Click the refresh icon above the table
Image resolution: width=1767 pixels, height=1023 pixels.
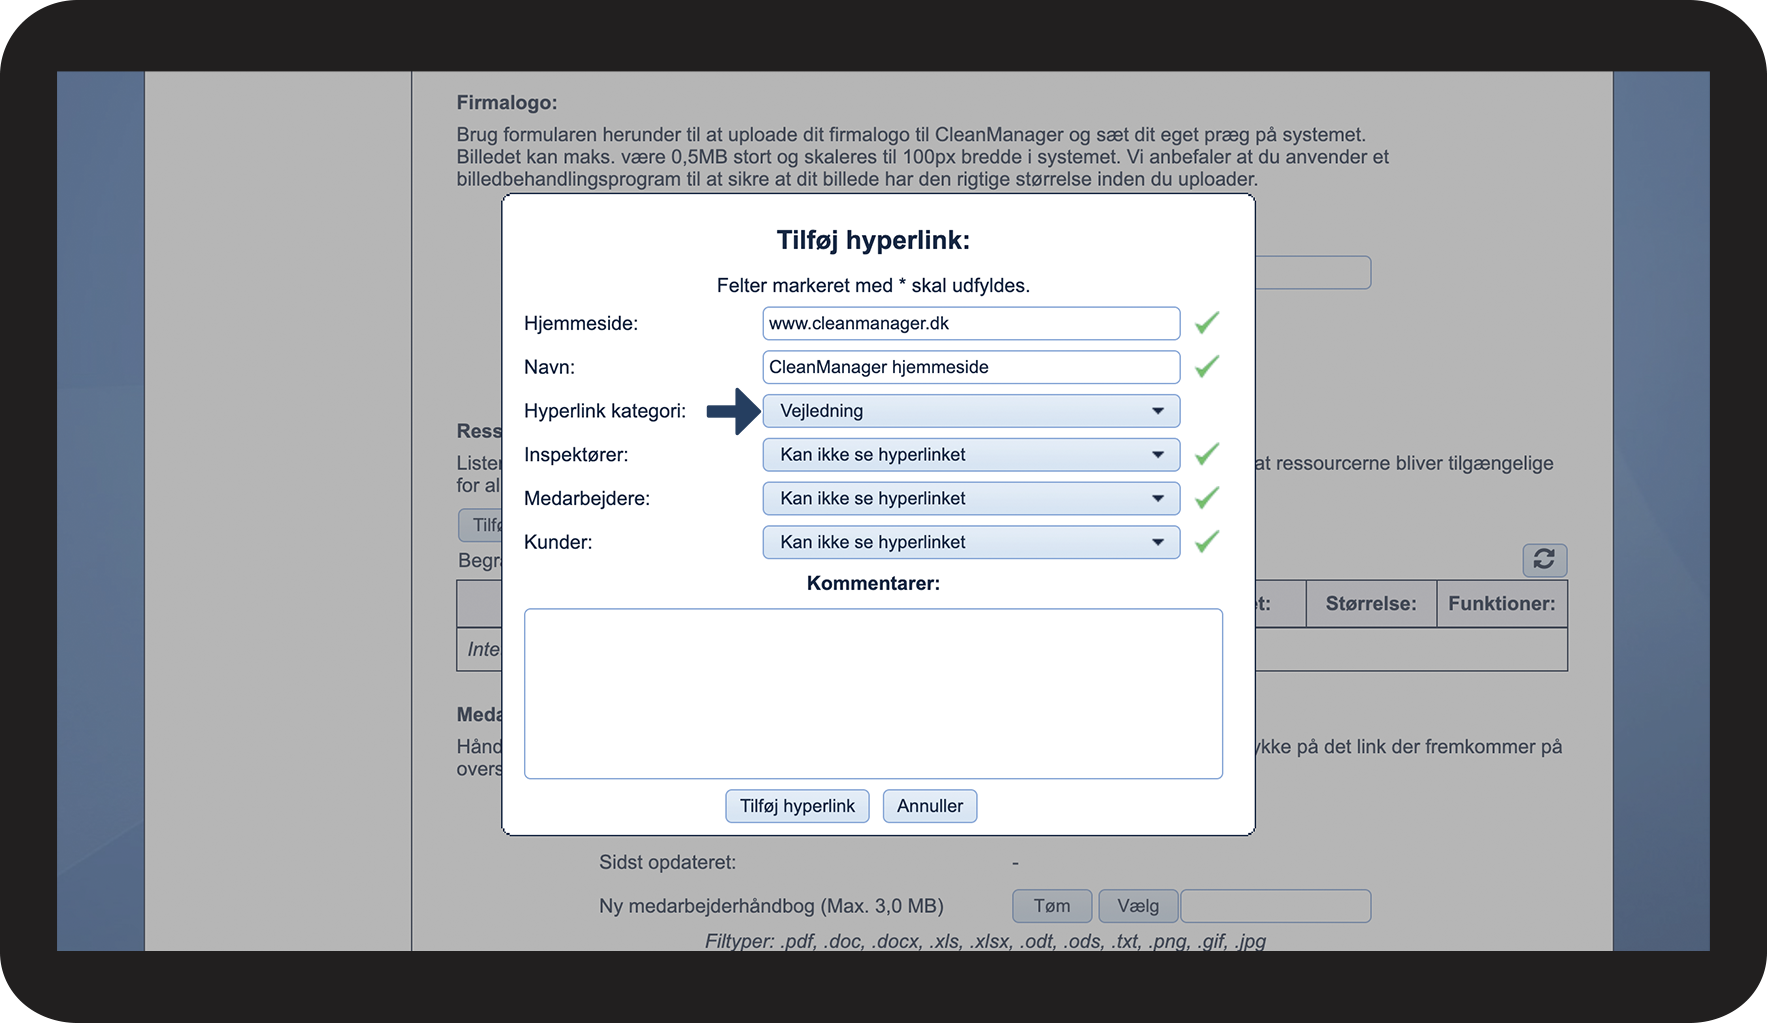(1544, 560)
